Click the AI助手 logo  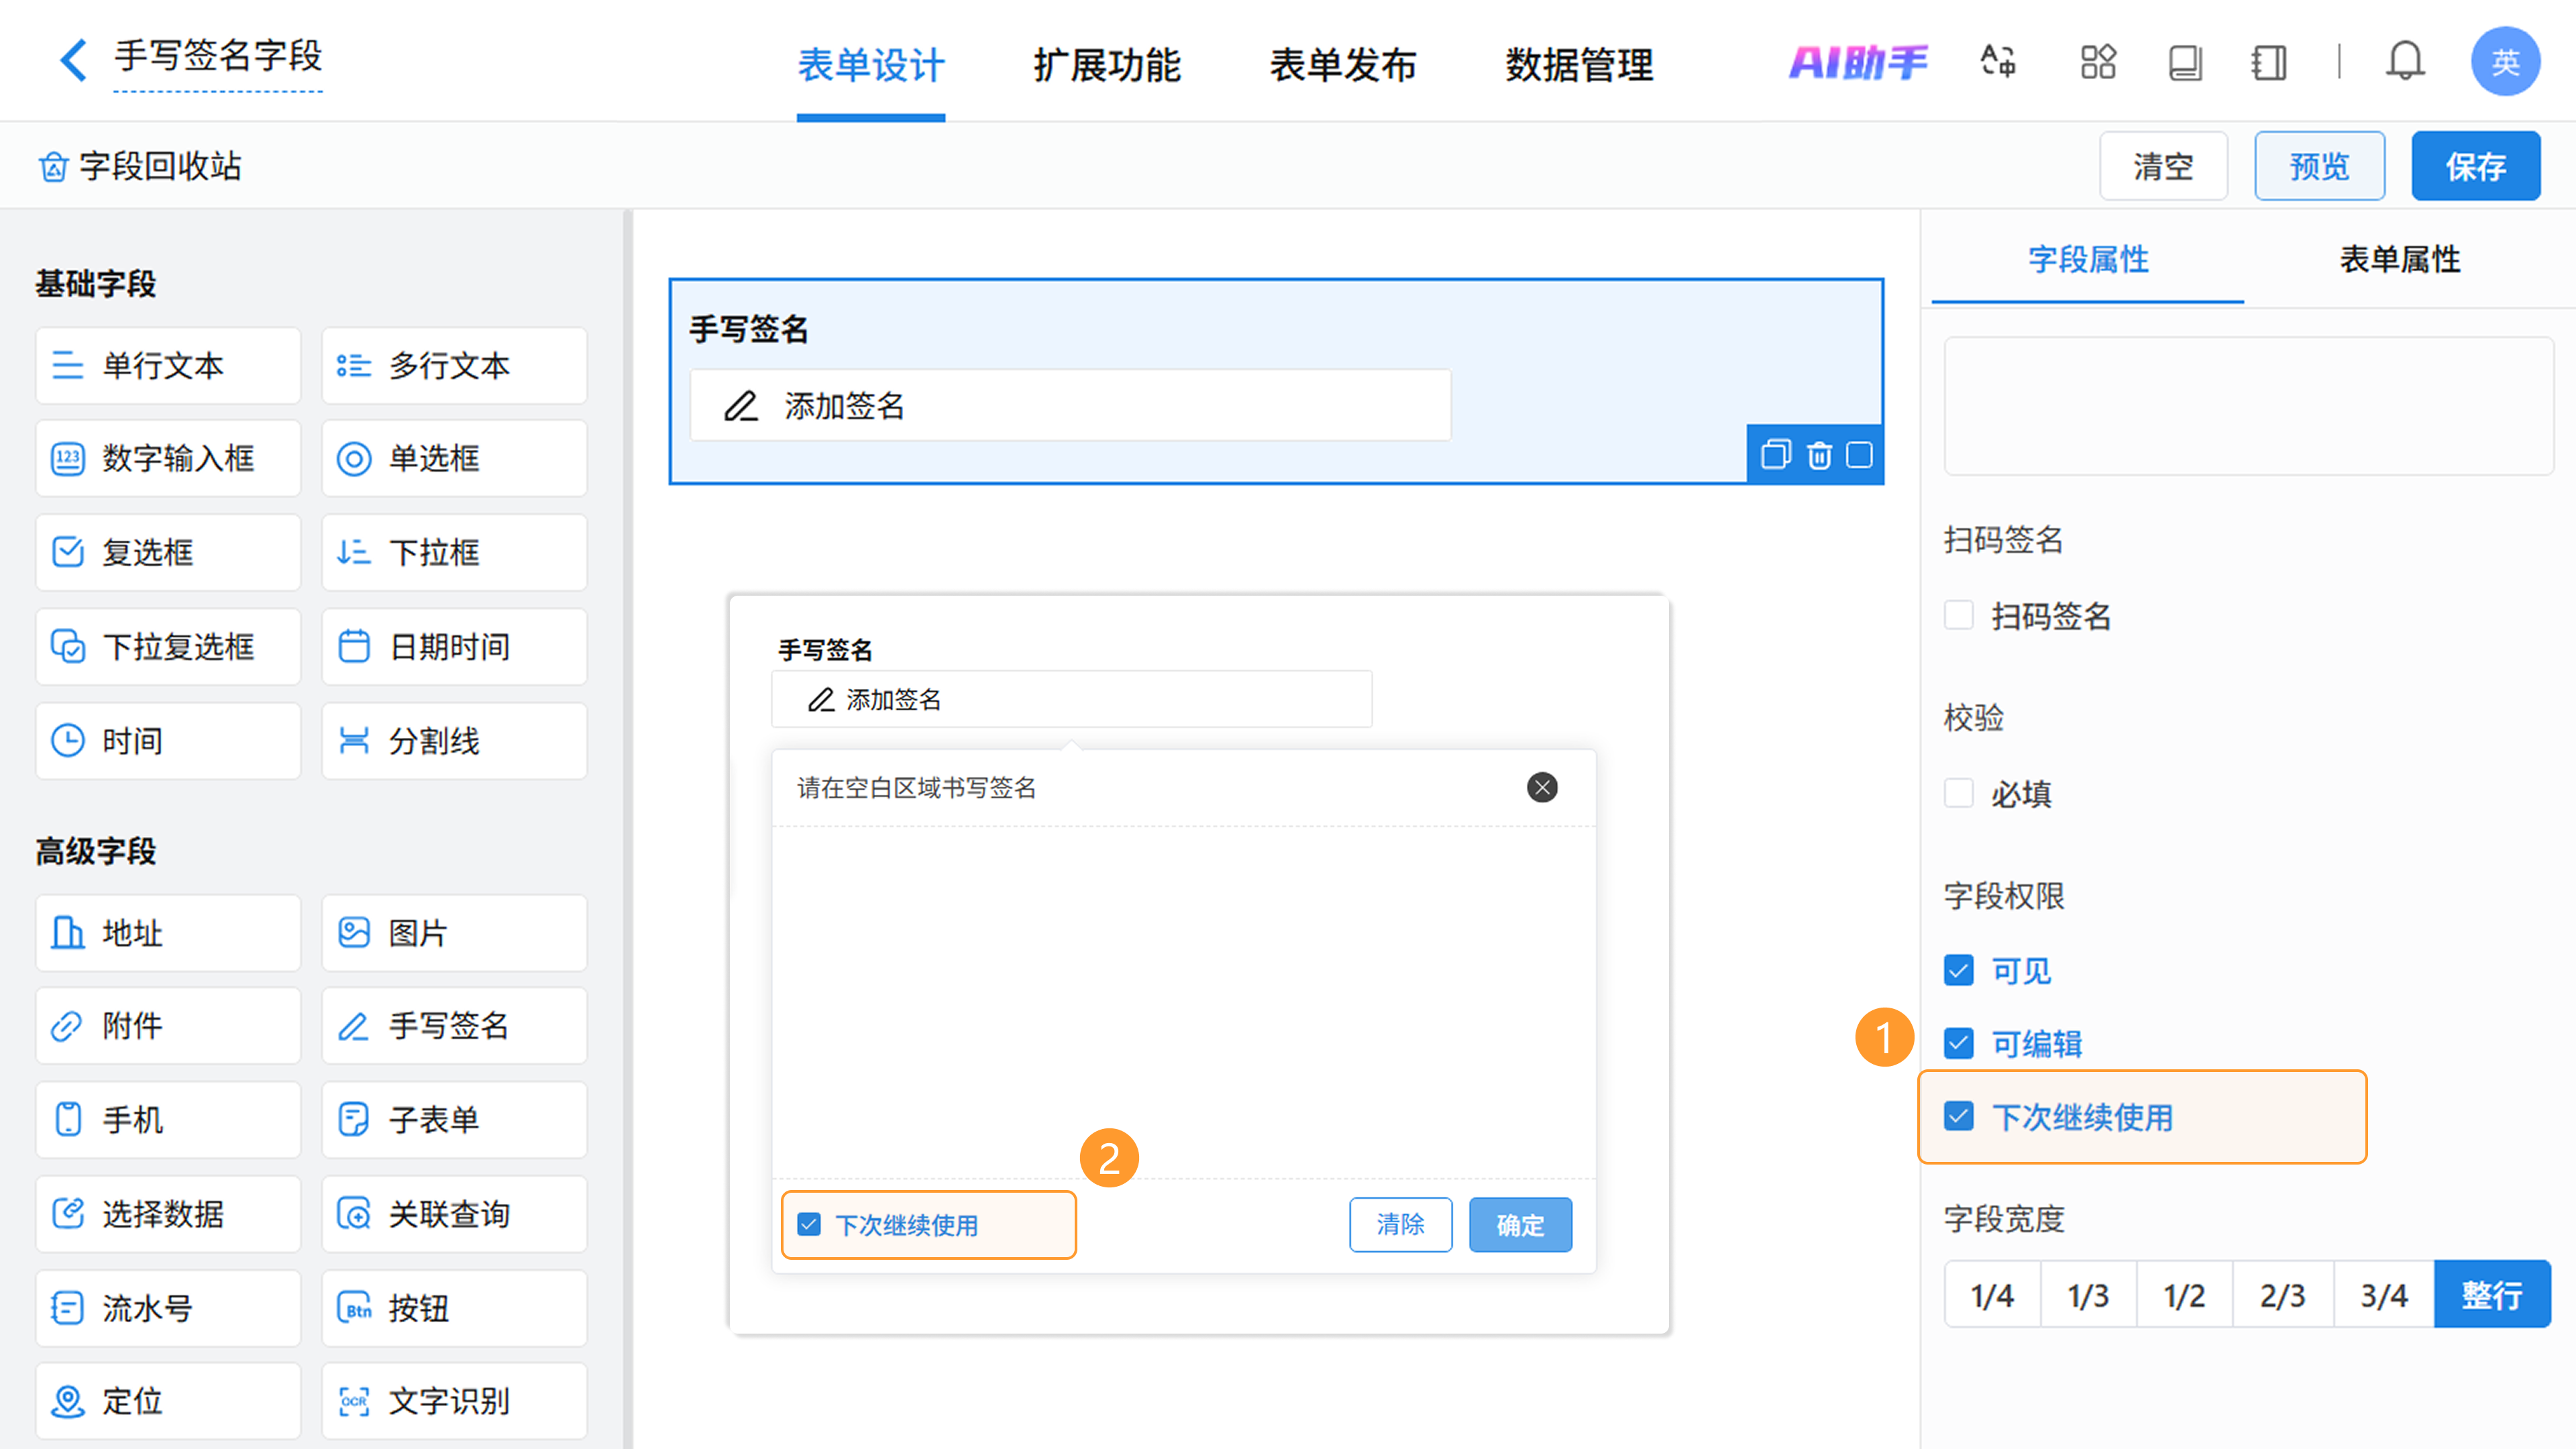pos(1857,62)
